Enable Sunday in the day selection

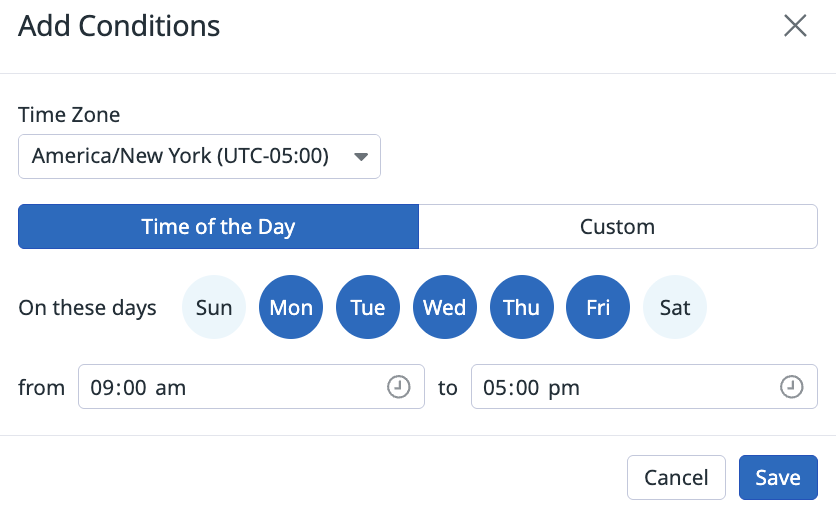tap(214, 308)
